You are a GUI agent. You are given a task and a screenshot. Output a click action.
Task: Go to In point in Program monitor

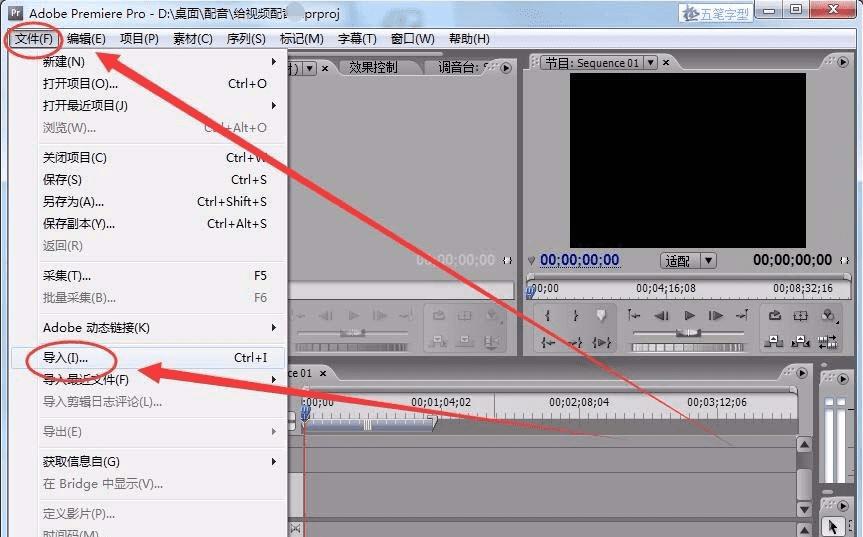pyautogui.click(x=547, y=343)
